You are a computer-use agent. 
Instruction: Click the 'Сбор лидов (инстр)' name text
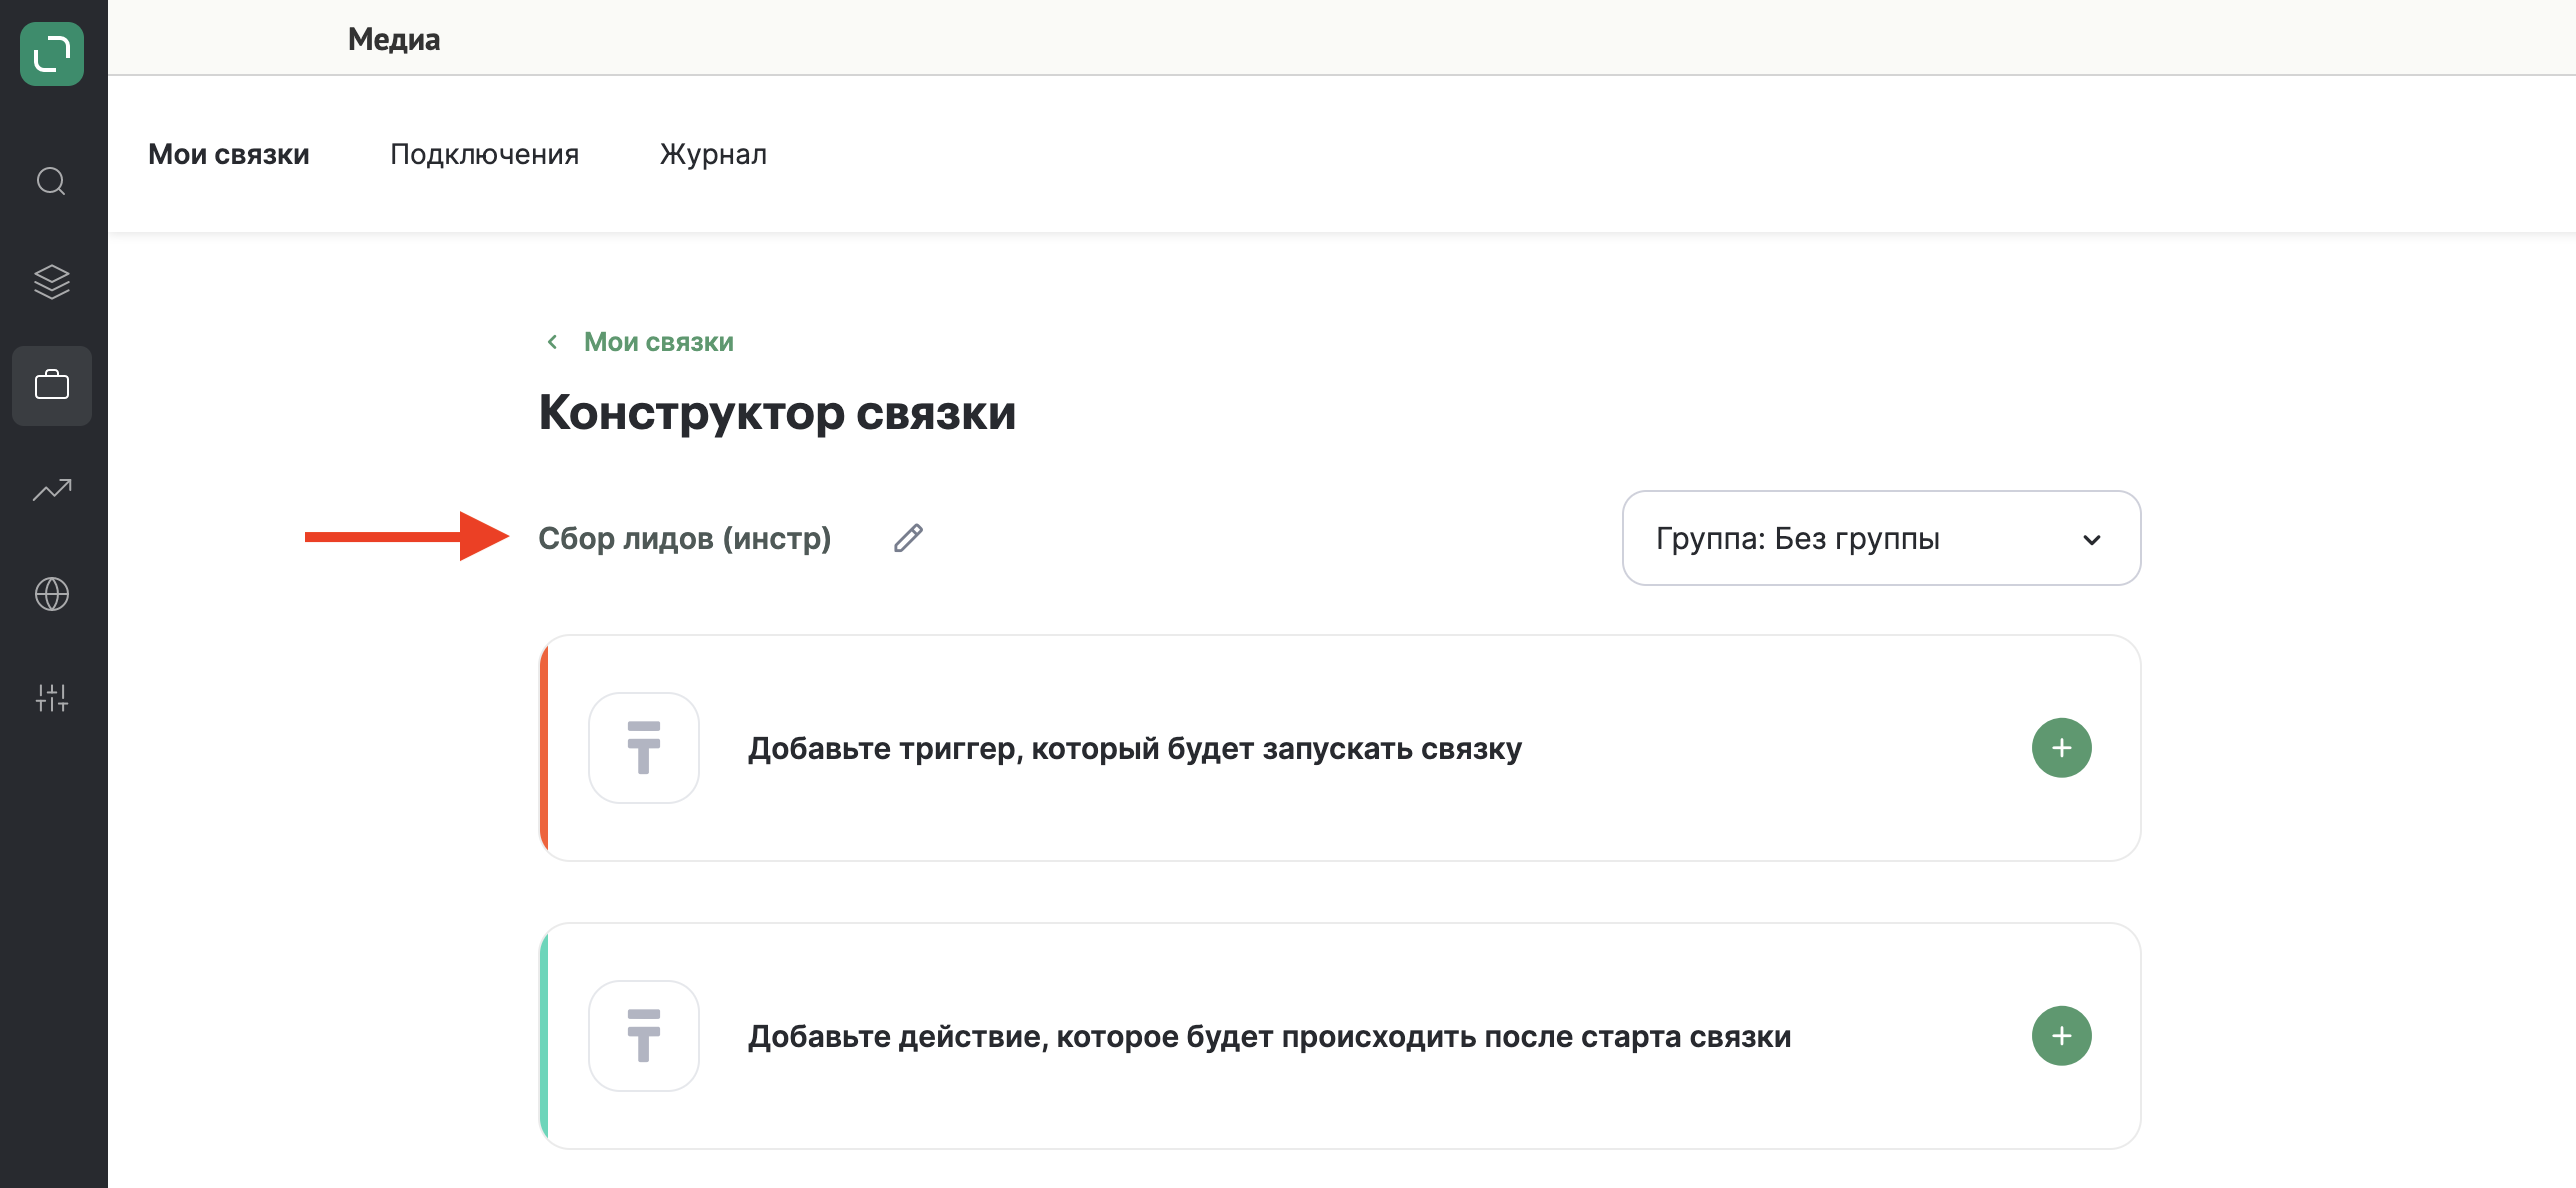[685, 538]
